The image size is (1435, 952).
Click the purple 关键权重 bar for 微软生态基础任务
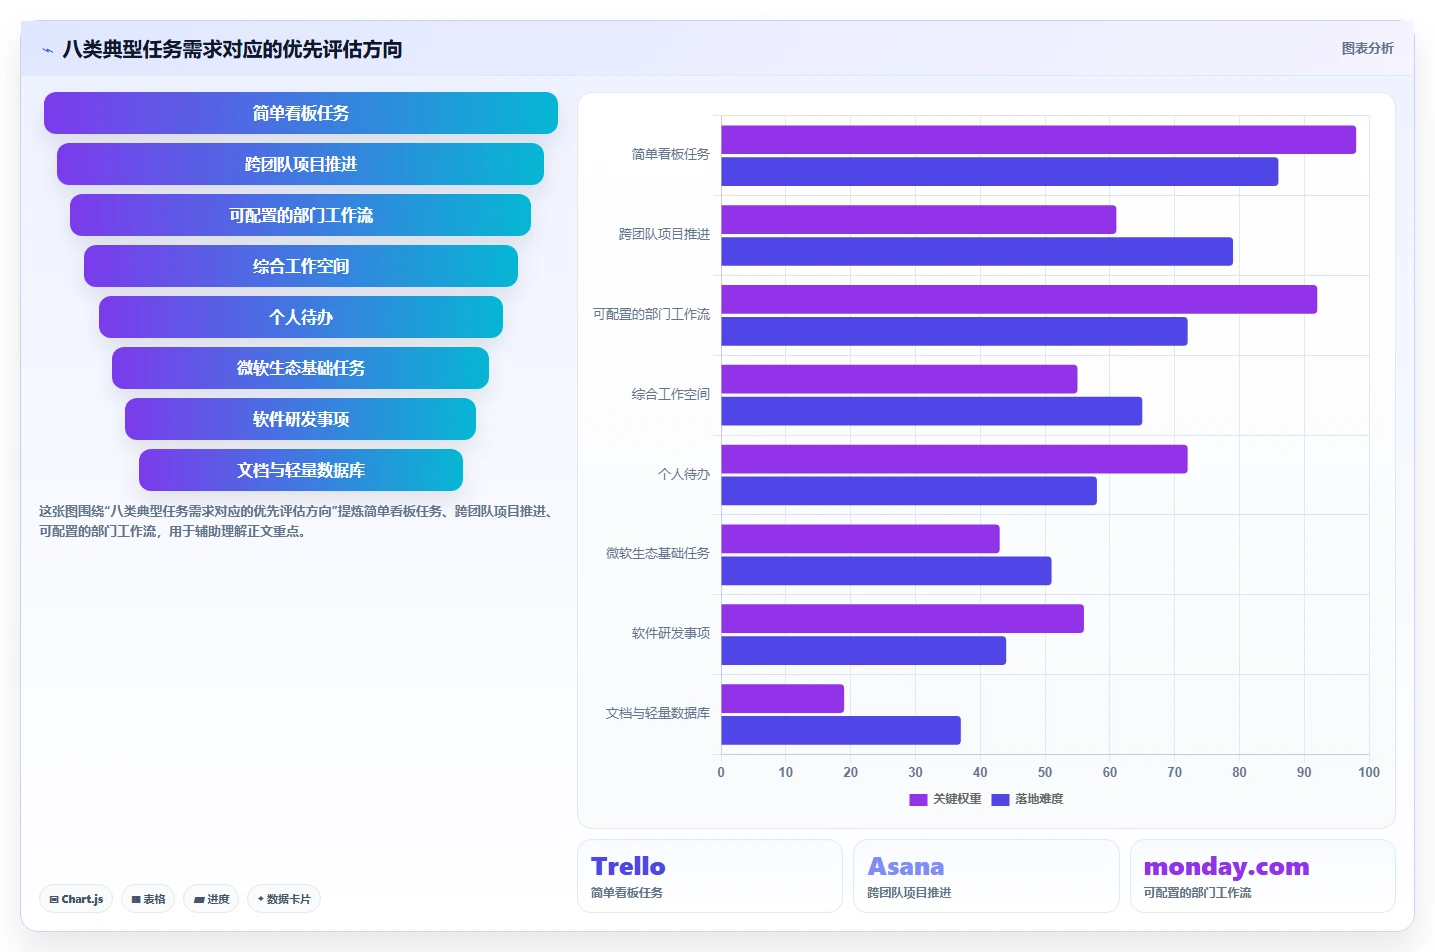(x=860, y=539)
